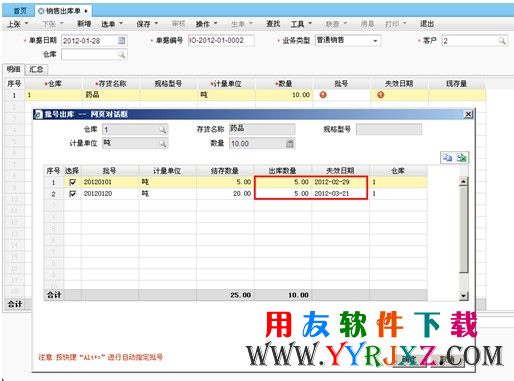Click 退出 in the toolbar

click(427, 24)
